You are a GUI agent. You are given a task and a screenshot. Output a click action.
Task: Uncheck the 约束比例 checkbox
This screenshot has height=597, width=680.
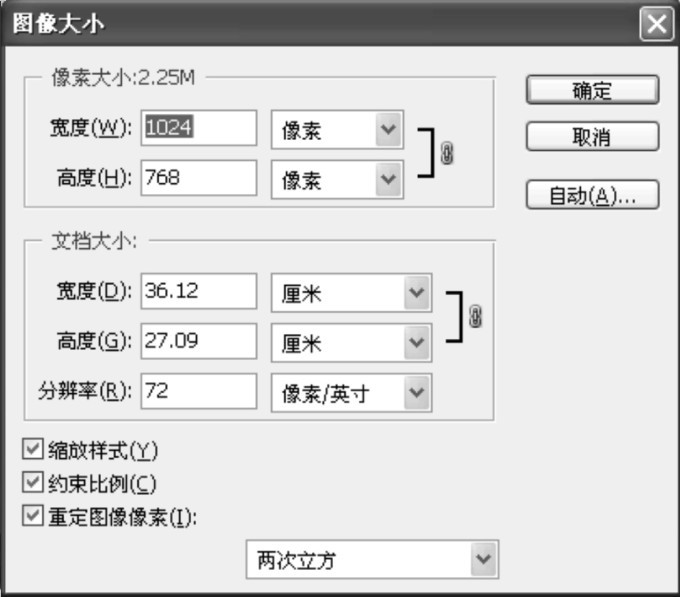[33, 483]
